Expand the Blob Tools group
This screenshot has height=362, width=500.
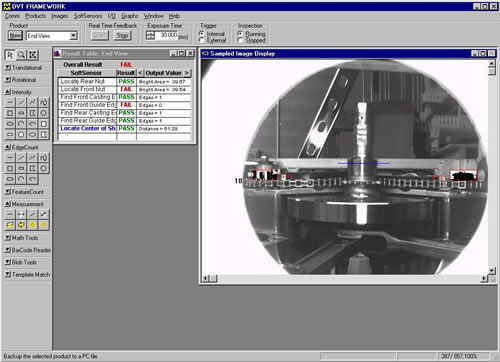pos(8,262)
